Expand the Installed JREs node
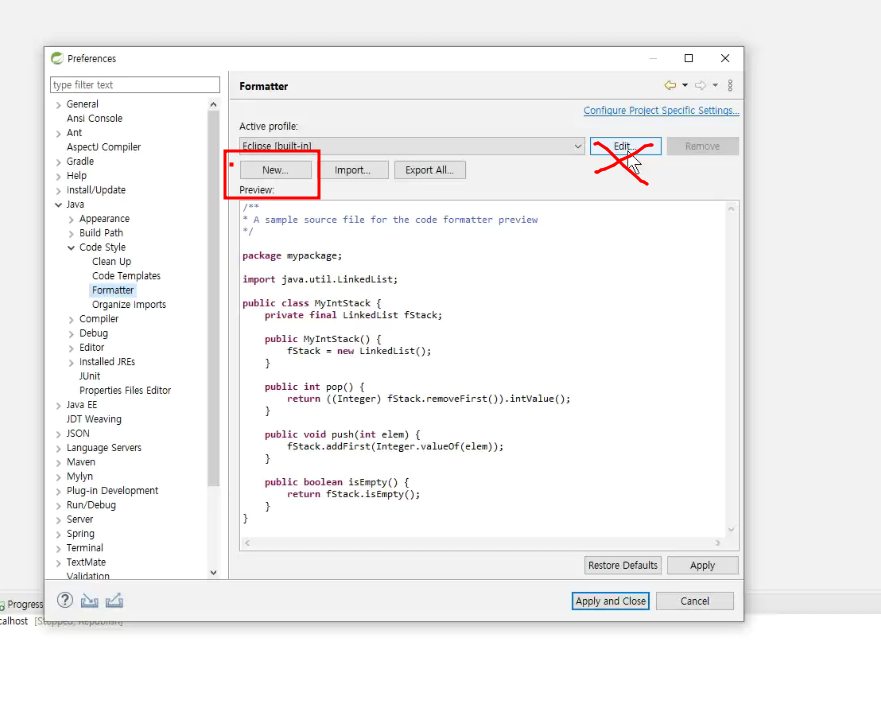This screenshot has width=881, height=715. (x=71, y=363)
